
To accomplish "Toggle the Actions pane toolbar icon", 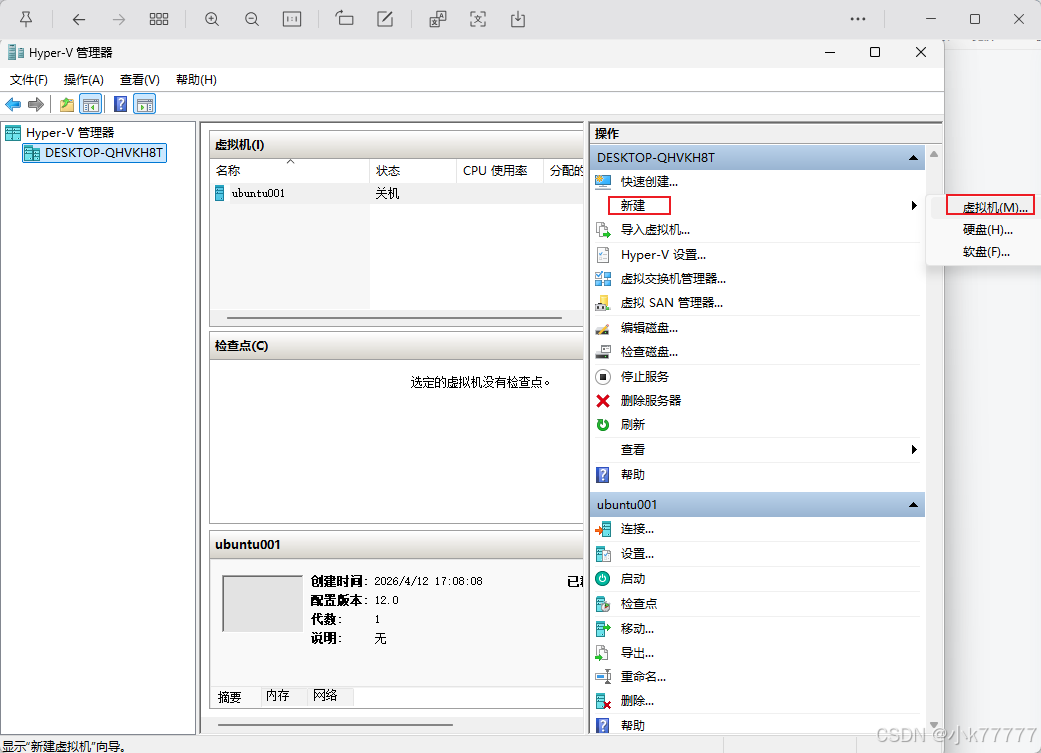I will coord(145,104).
